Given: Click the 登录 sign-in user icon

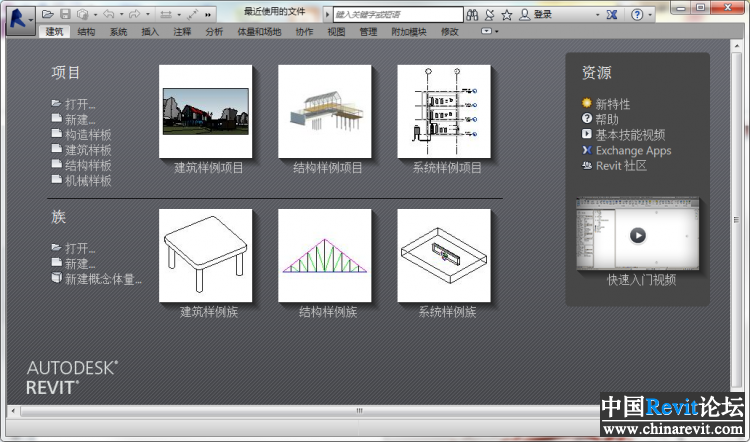Looking at the screenshot, I should coord(525,15).
